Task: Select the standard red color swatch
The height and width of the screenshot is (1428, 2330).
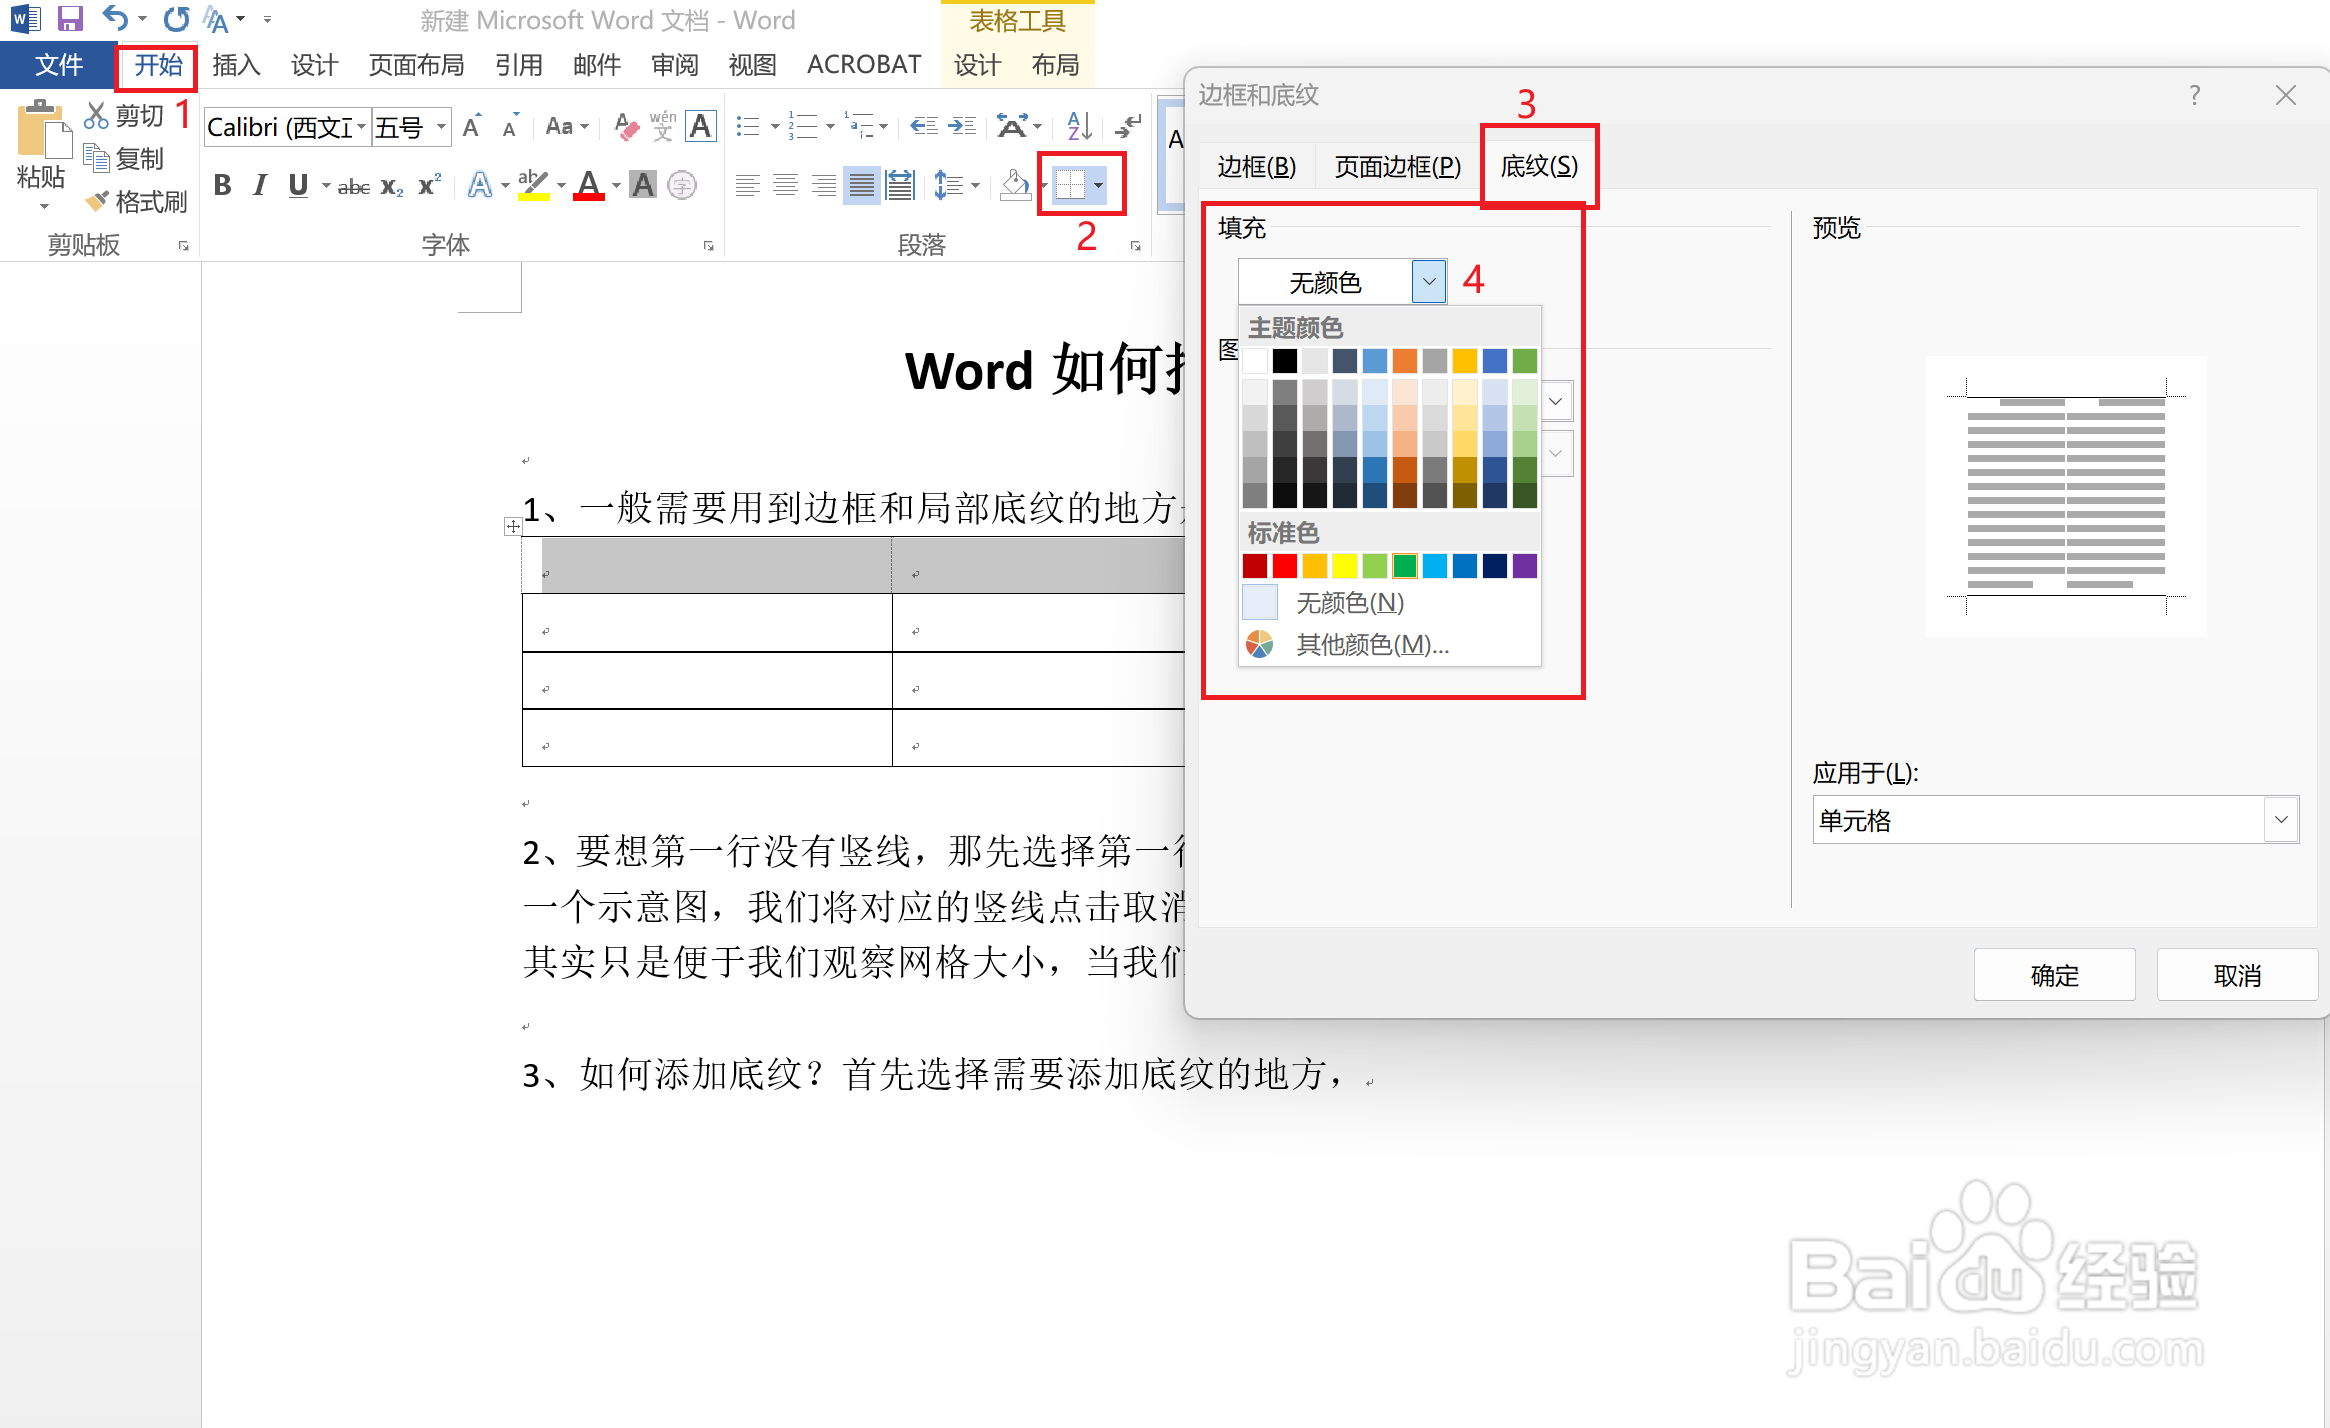Action: pyautogui.click(x=1285, y=566)
